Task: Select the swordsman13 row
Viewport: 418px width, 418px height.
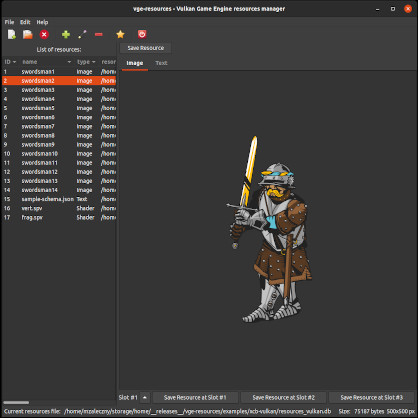Action: pos(59,181)
